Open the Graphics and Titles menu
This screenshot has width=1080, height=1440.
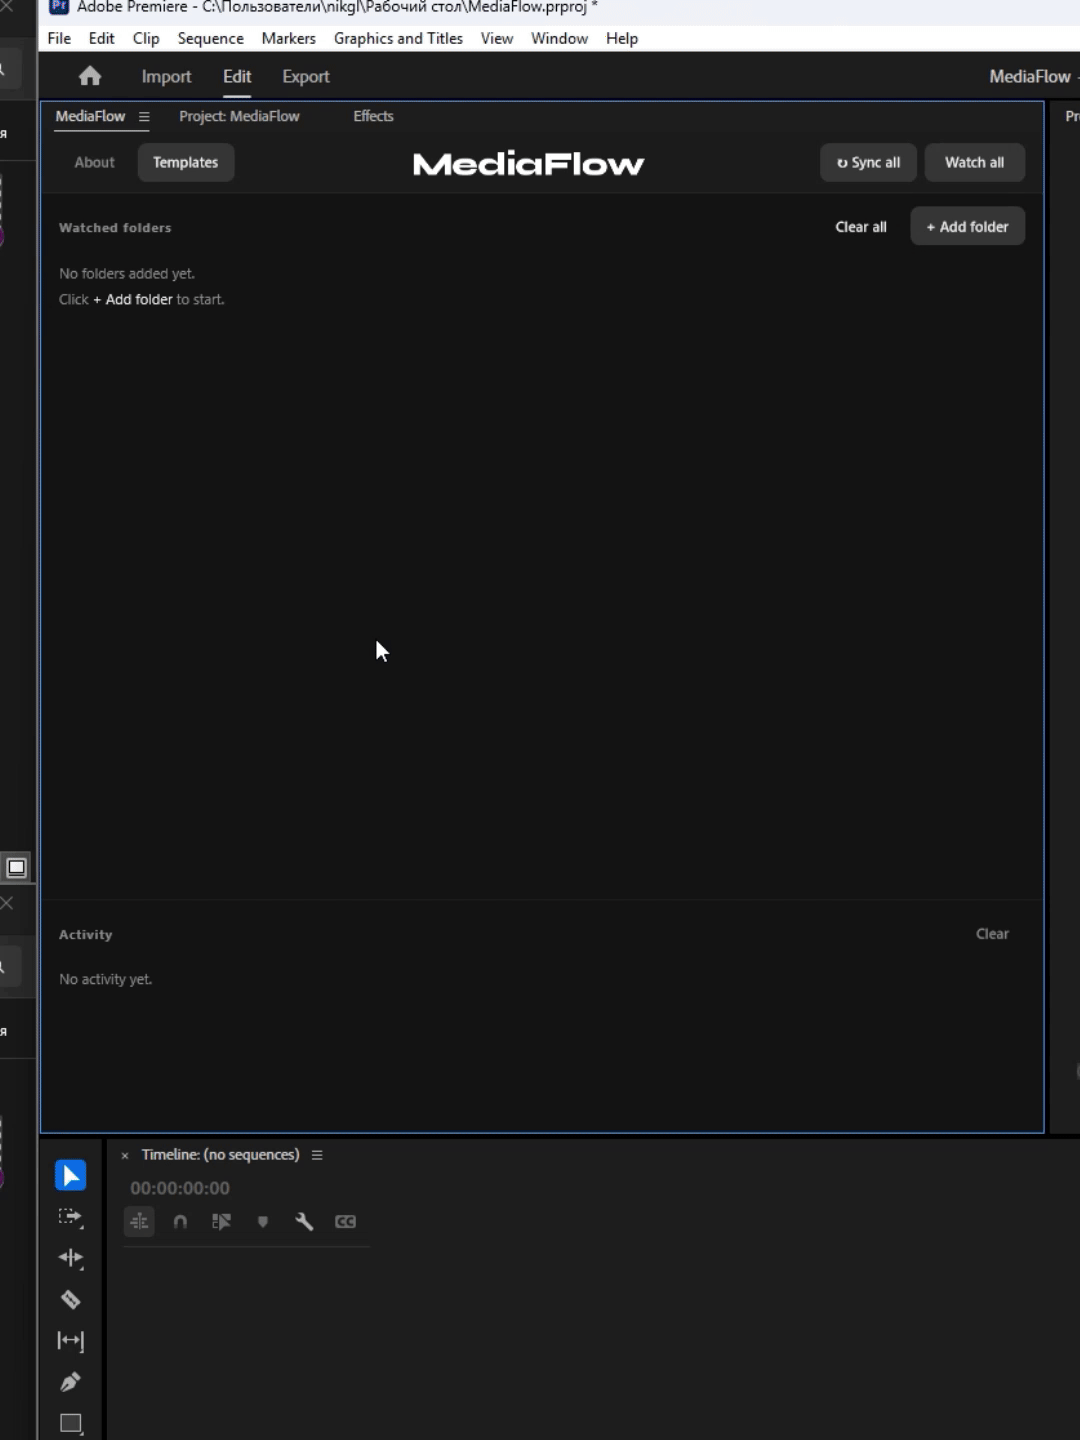pyautogui.click(x=398, y=38)
